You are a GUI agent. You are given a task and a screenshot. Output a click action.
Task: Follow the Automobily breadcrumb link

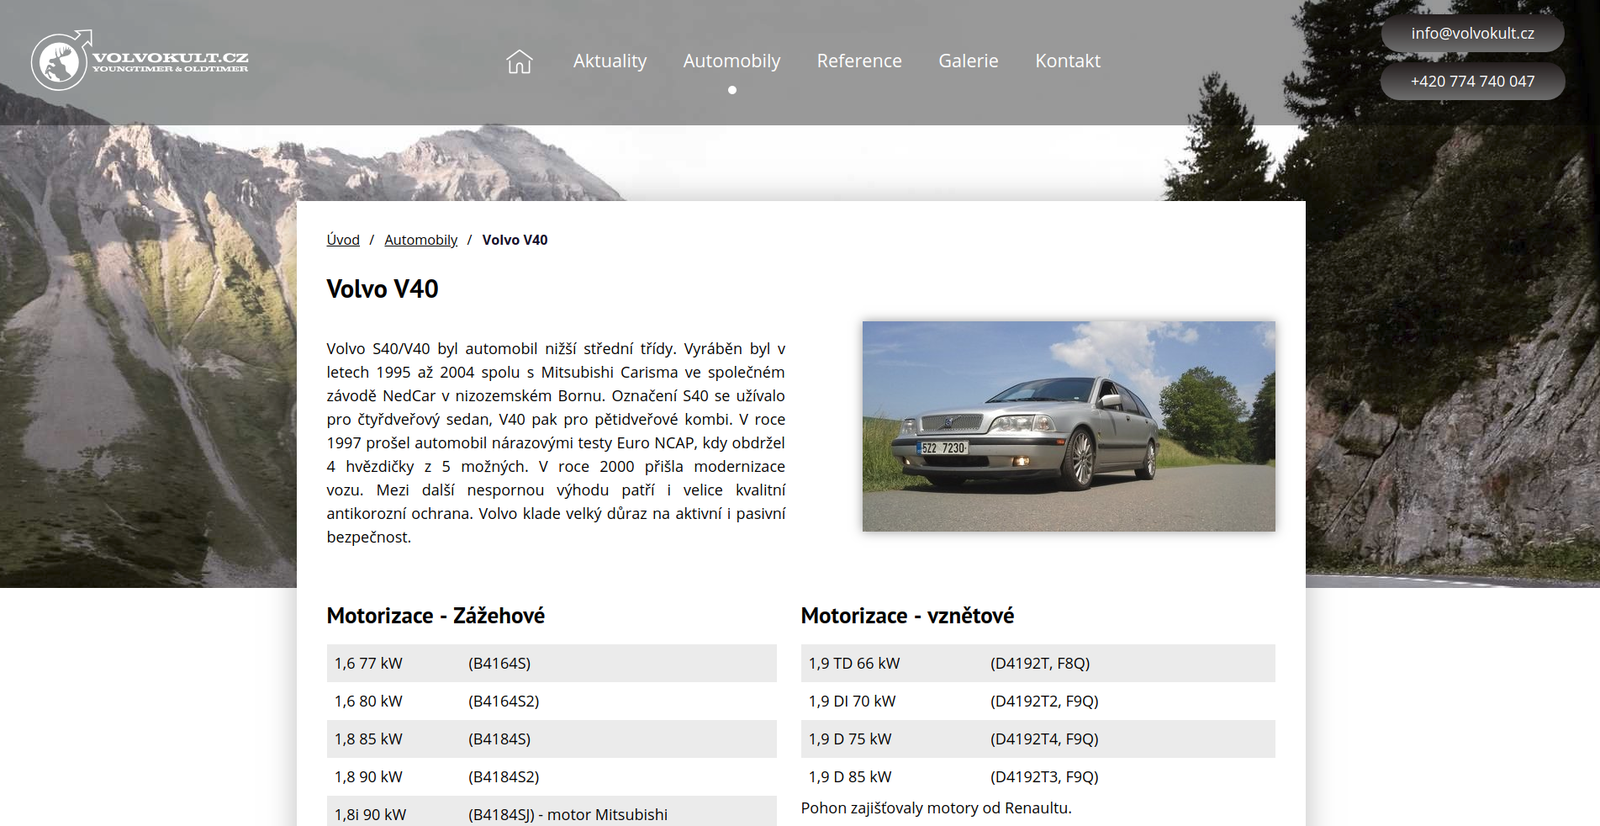[421, 240]
